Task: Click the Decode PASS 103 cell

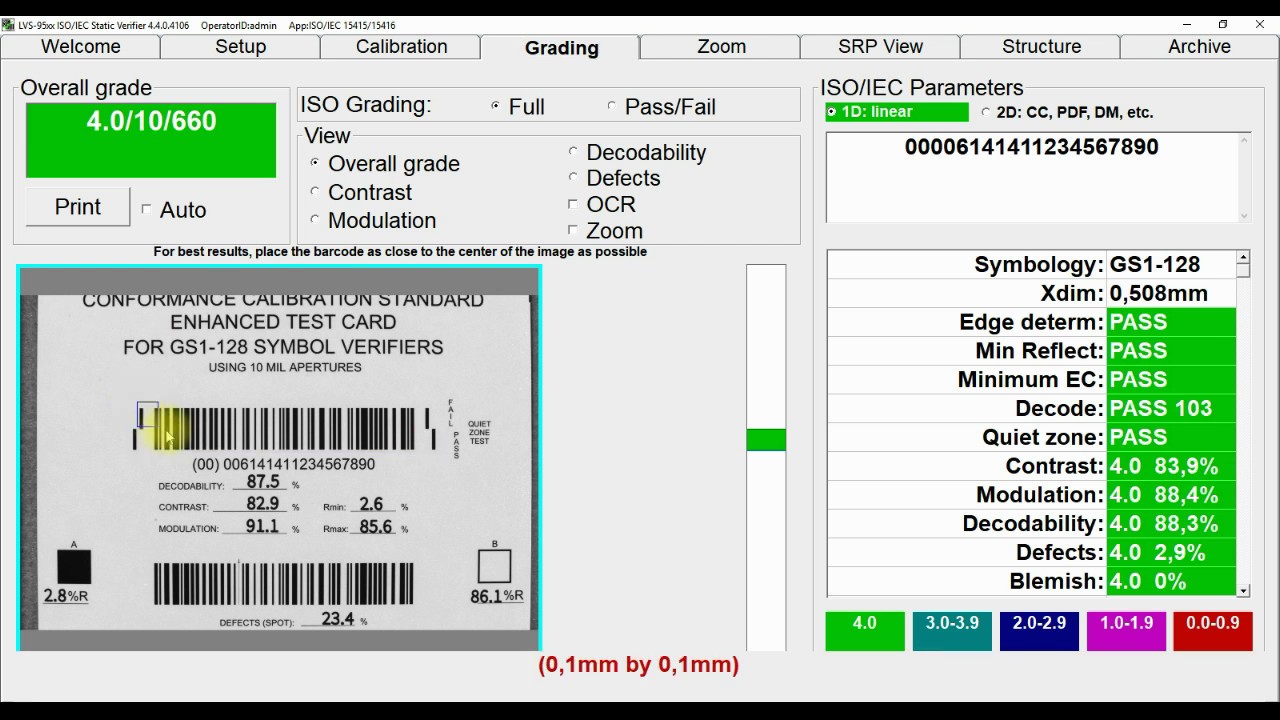Action: (1171, 409)
